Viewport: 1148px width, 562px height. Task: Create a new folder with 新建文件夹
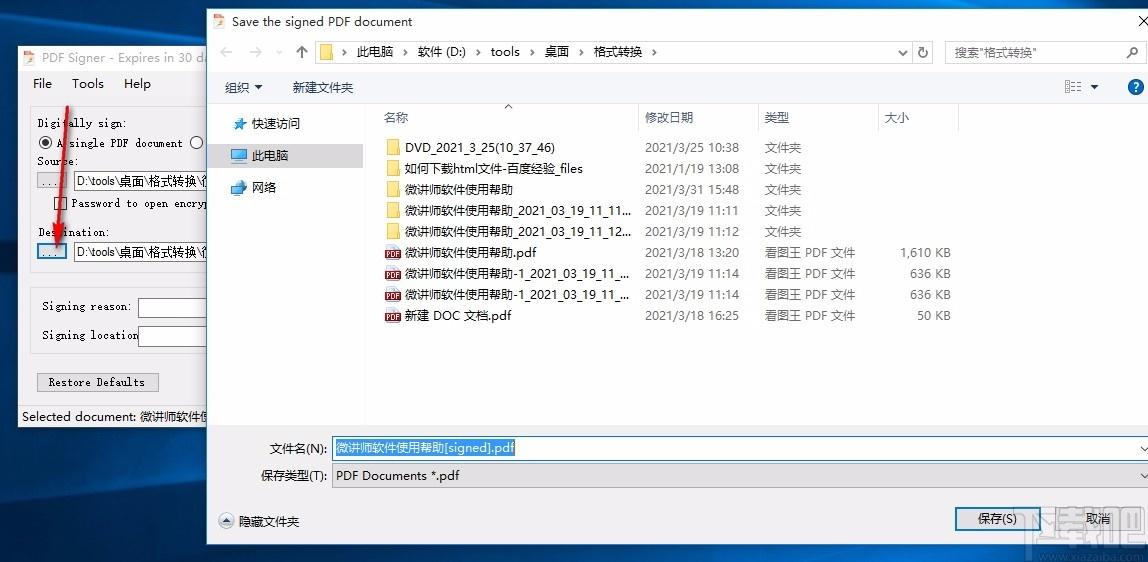323,88
